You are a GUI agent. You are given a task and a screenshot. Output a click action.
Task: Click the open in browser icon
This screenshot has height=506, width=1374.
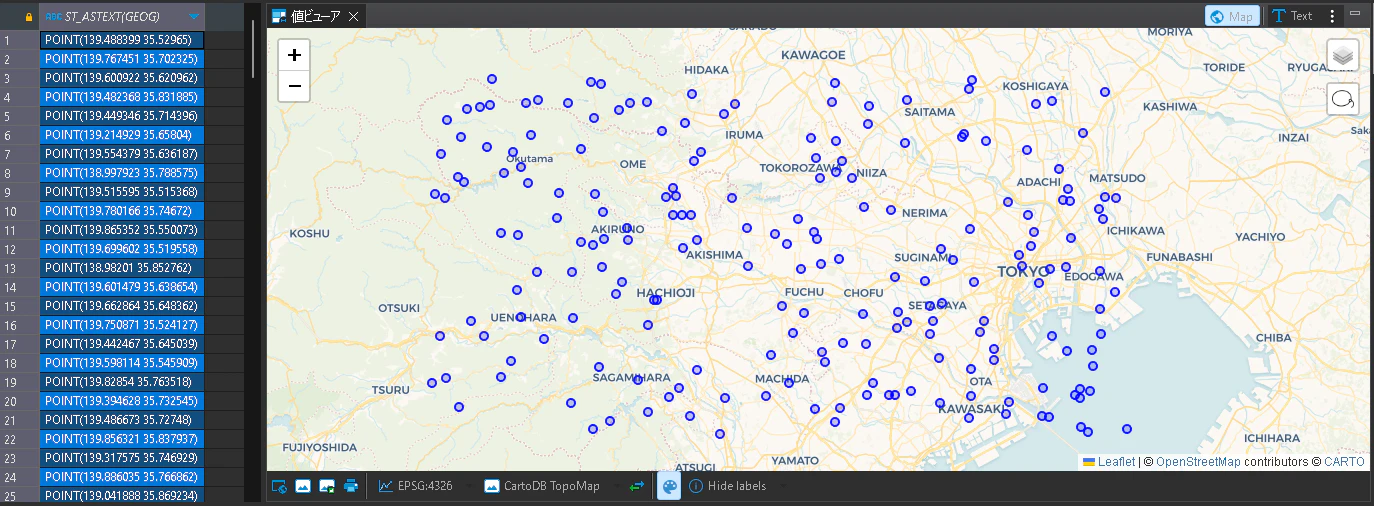(279, 486)
